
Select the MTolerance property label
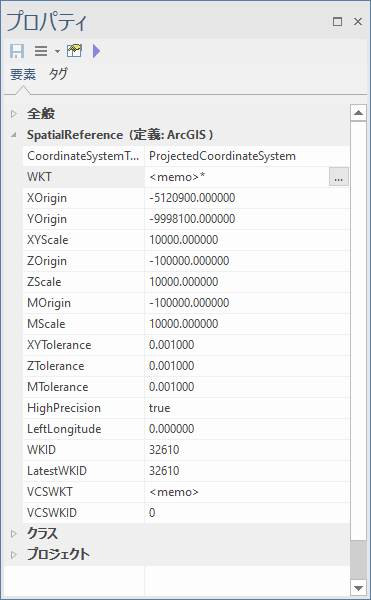tap(58, 387)
